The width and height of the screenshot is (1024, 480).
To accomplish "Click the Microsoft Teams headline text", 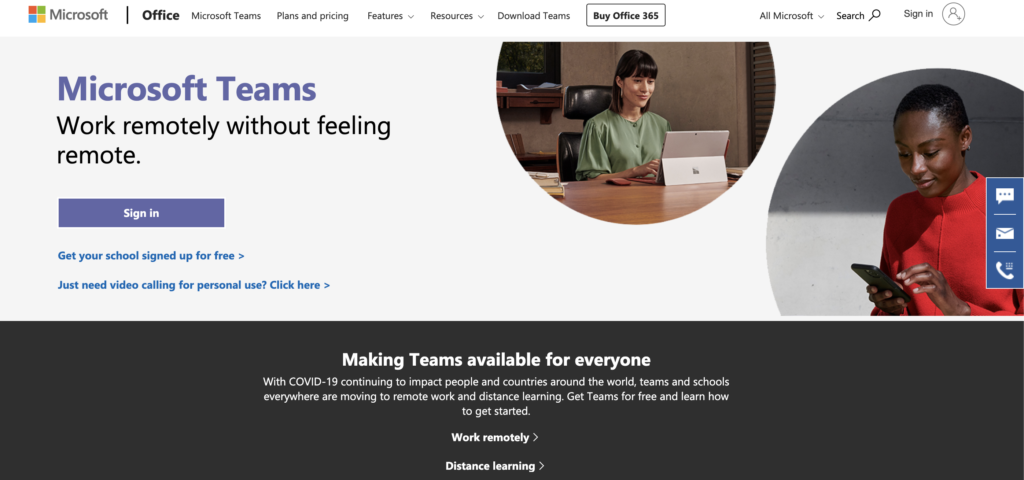I will pyautogui.click(x=187, y=89).
